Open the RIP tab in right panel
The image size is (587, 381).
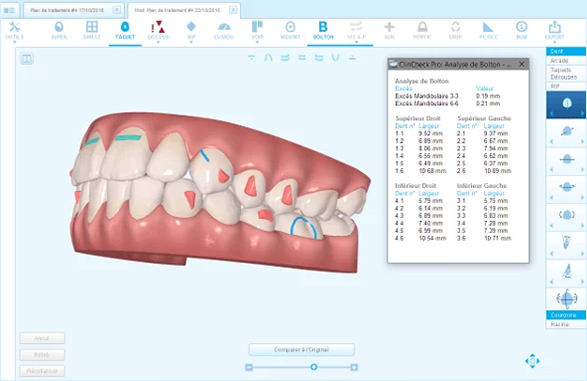click(566, 86)
